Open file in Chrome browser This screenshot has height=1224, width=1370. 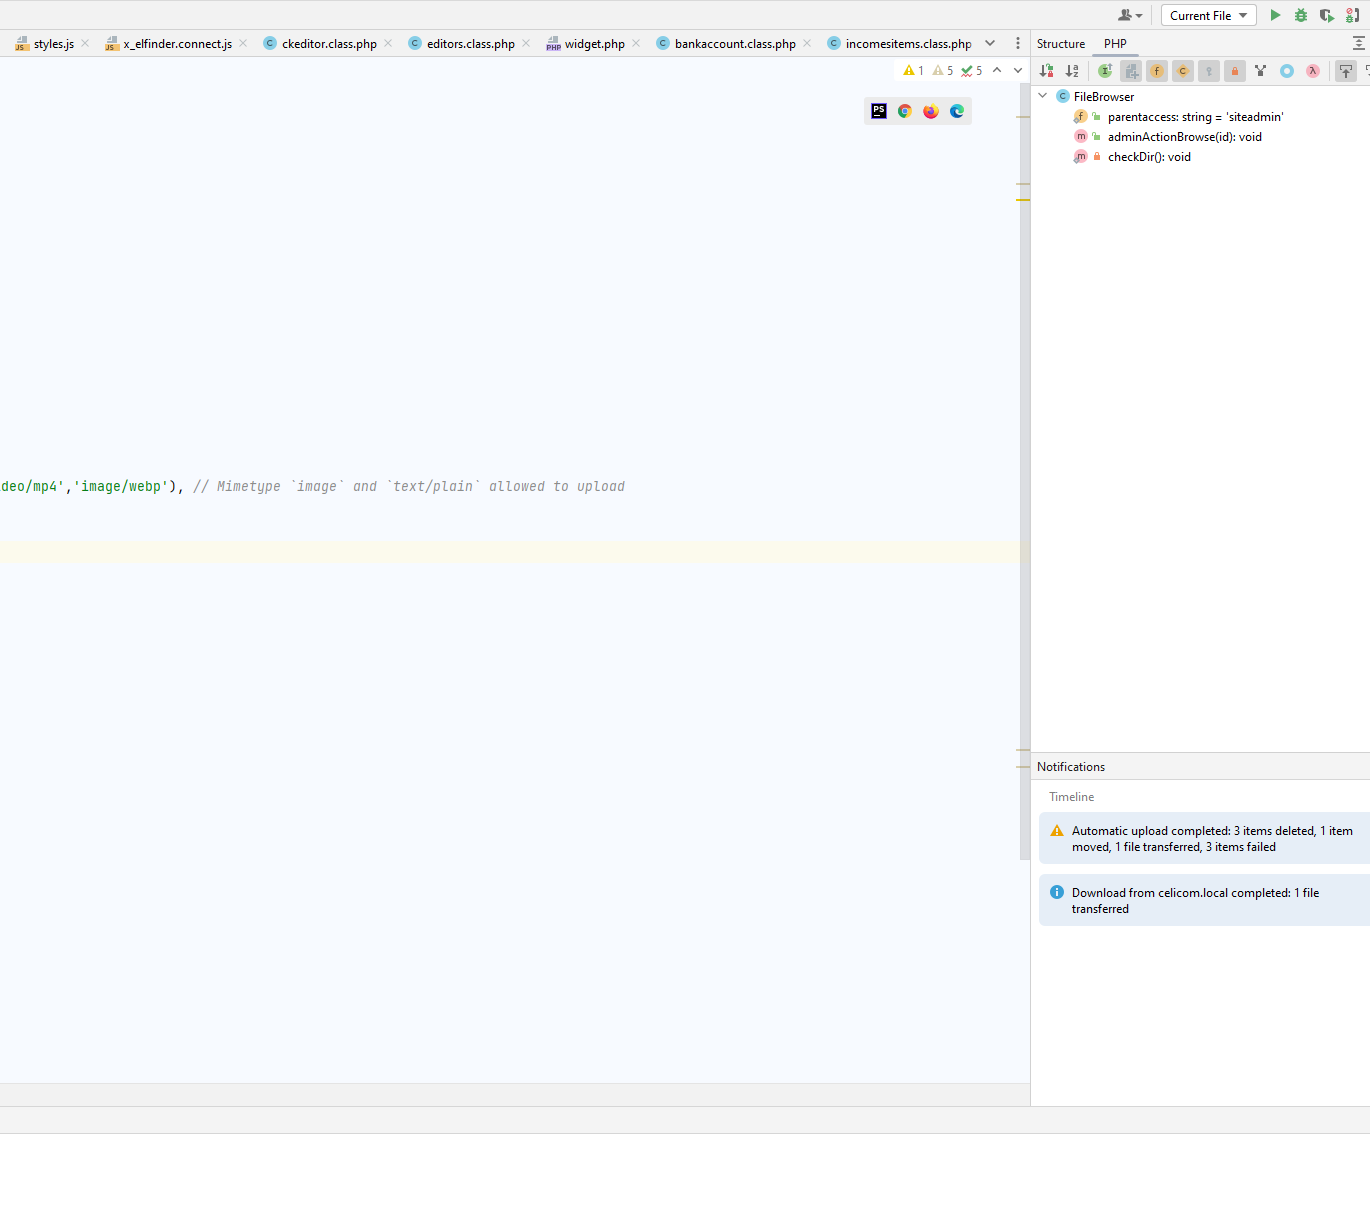click(905, 111)
